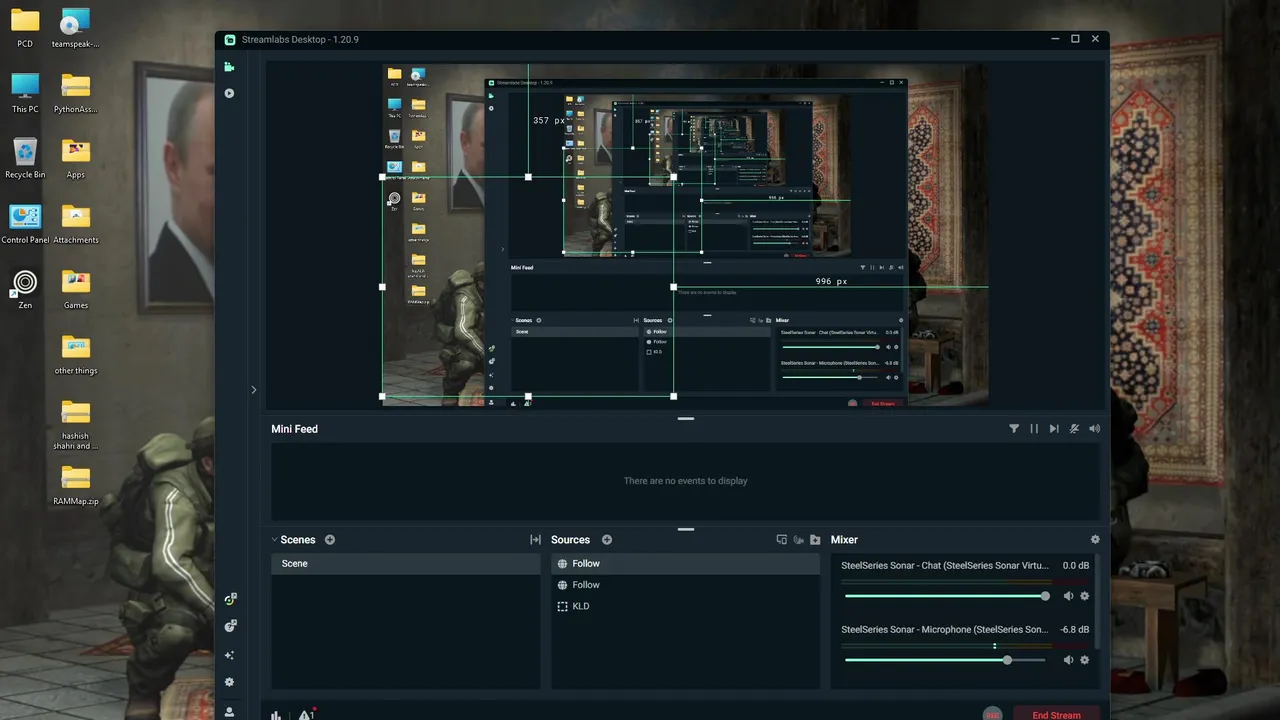Open the Editor tab in the sidebar
The height and width of the screenshot is (720, 1280).
[229, 67]
